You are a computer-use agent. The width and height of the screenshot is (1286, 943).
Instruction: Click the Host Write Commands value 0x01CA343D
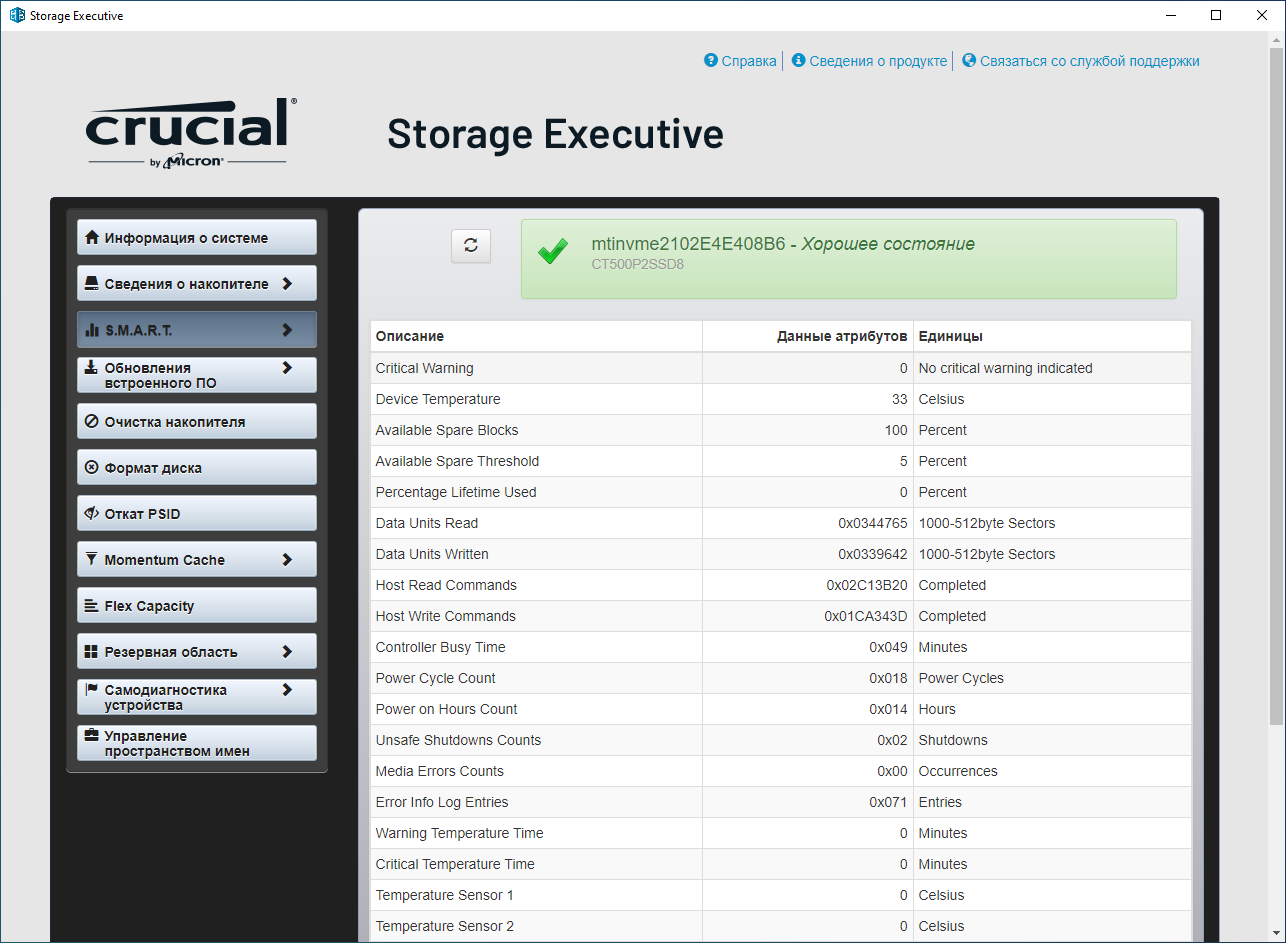pyautogui.click(x=866, y=616)
